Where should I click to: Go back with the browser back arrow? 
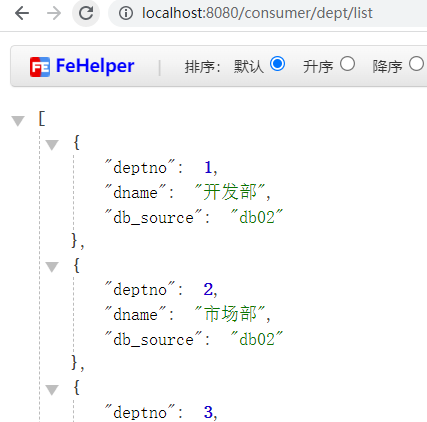[22, 13]
